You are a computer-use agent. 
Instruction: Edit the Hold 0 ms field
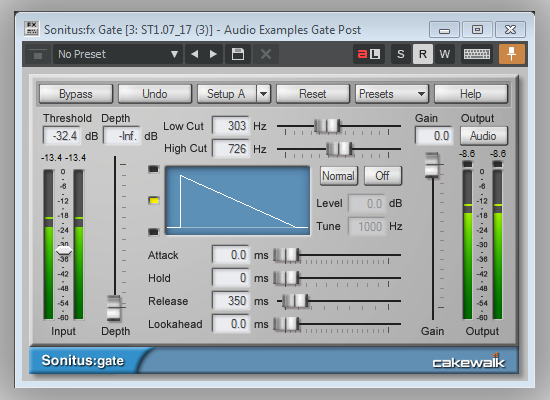(x=231, y=278)
